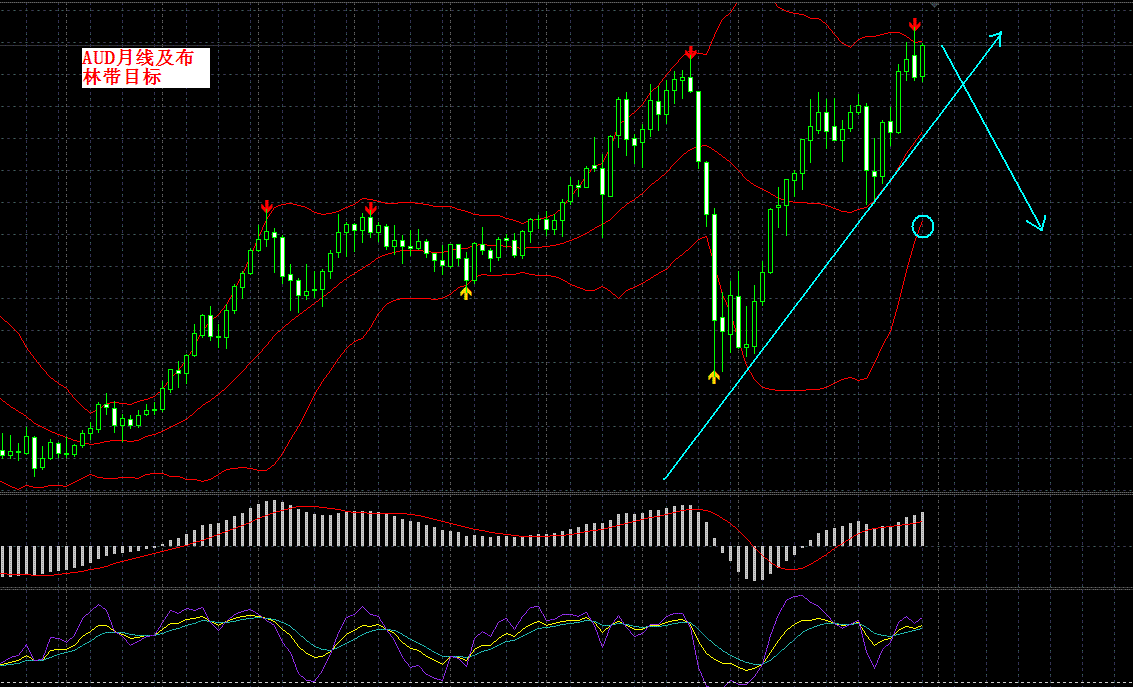1133x687 pixels.
Task: Click the cyan downward arrowhead tip
Action: click(x=1043, y=230)
